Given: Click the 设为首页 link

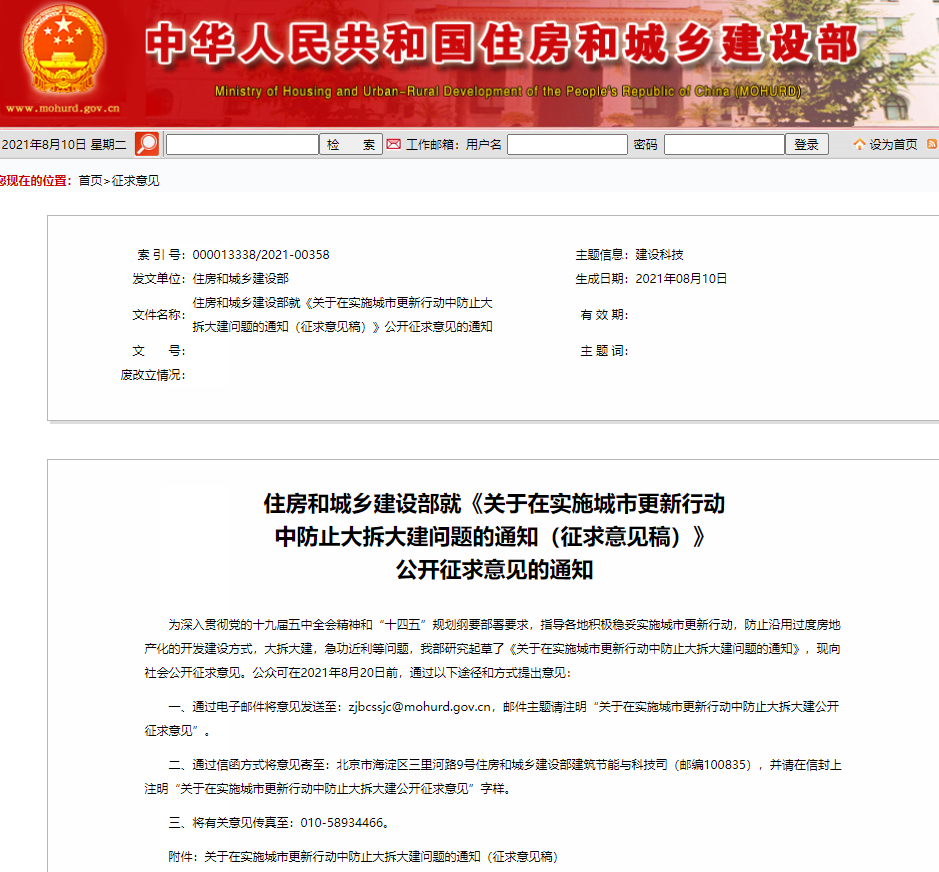Looking at the screenshot, I should coord(893,144).
